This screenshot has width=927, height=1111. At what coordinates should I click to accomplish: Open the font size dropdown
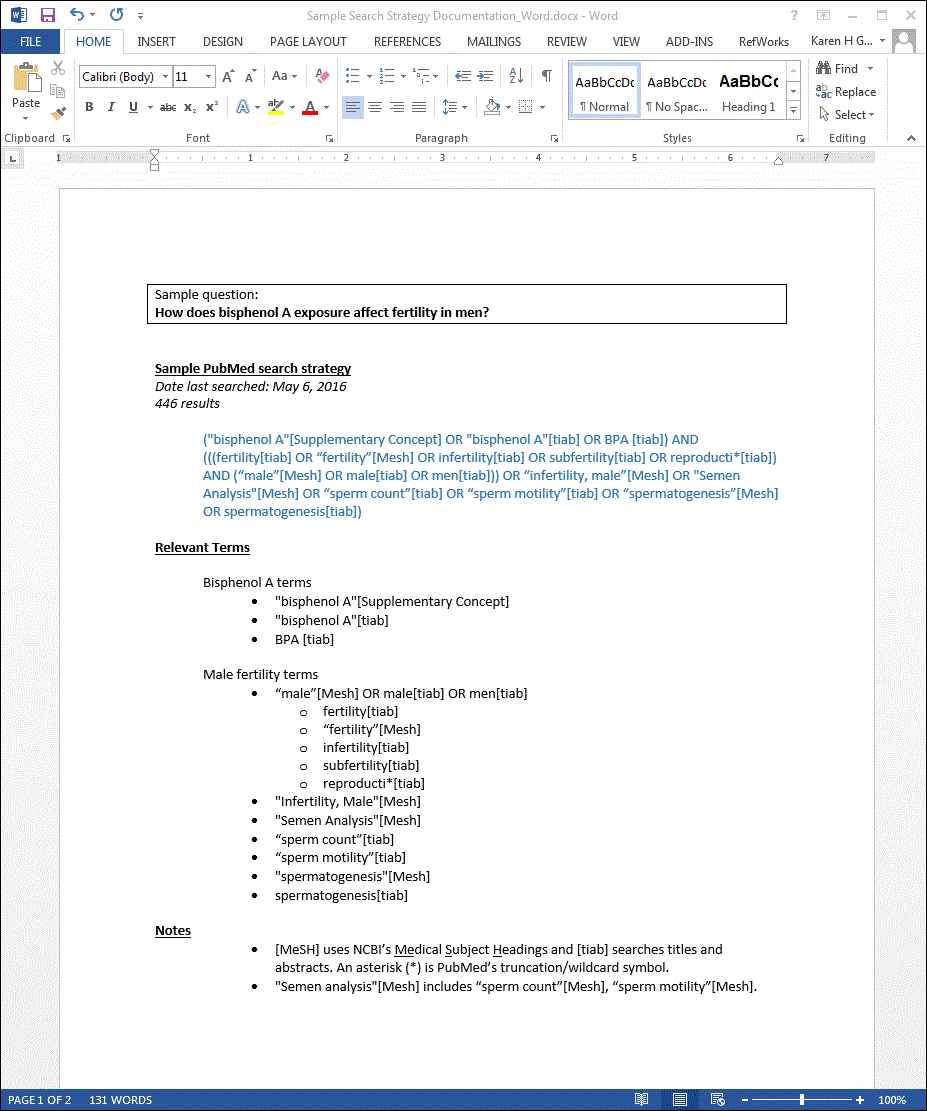point(207,76)
